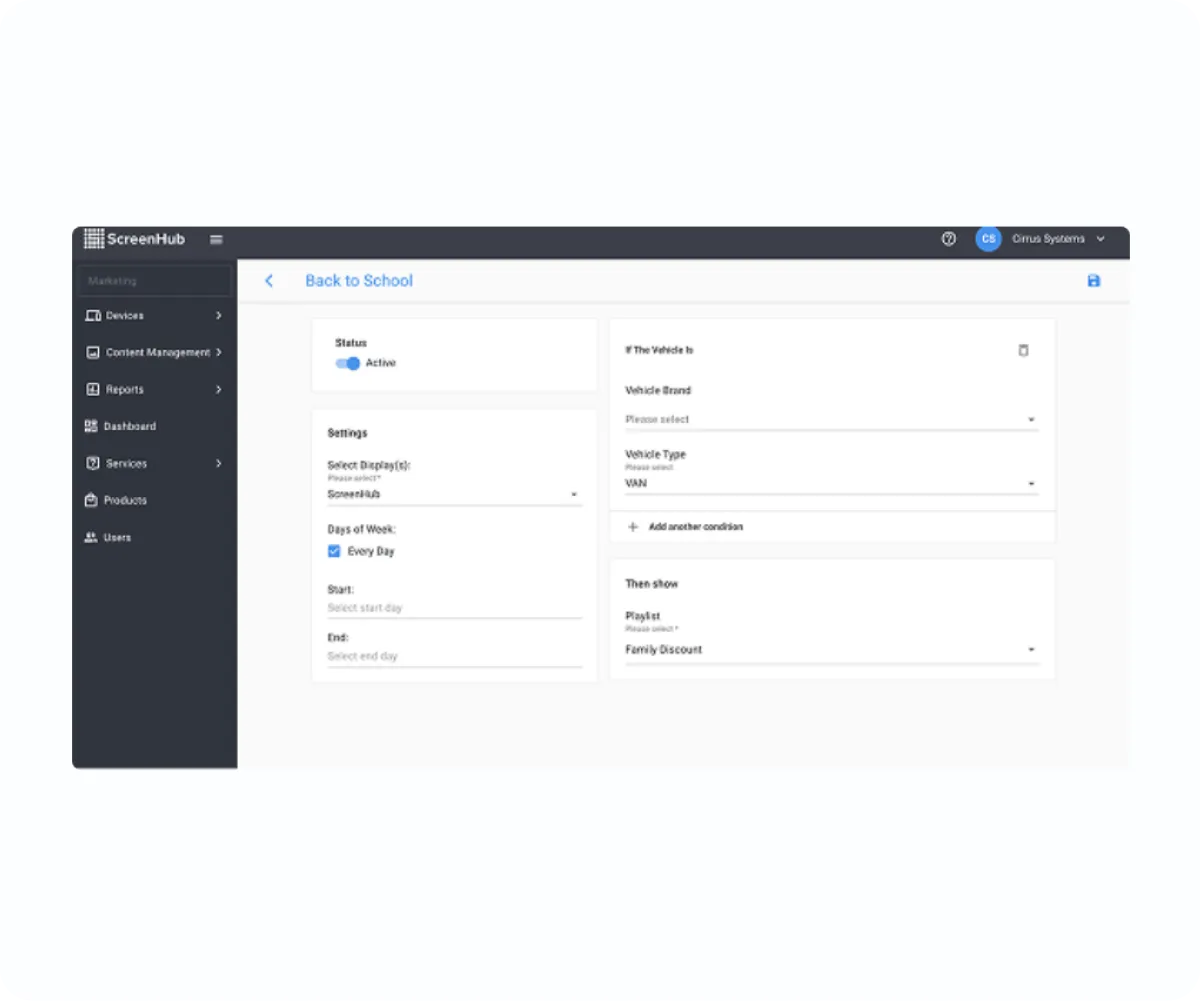Click the Family Discount playlist value
1200x1001 pixels.
click(664, 650)
